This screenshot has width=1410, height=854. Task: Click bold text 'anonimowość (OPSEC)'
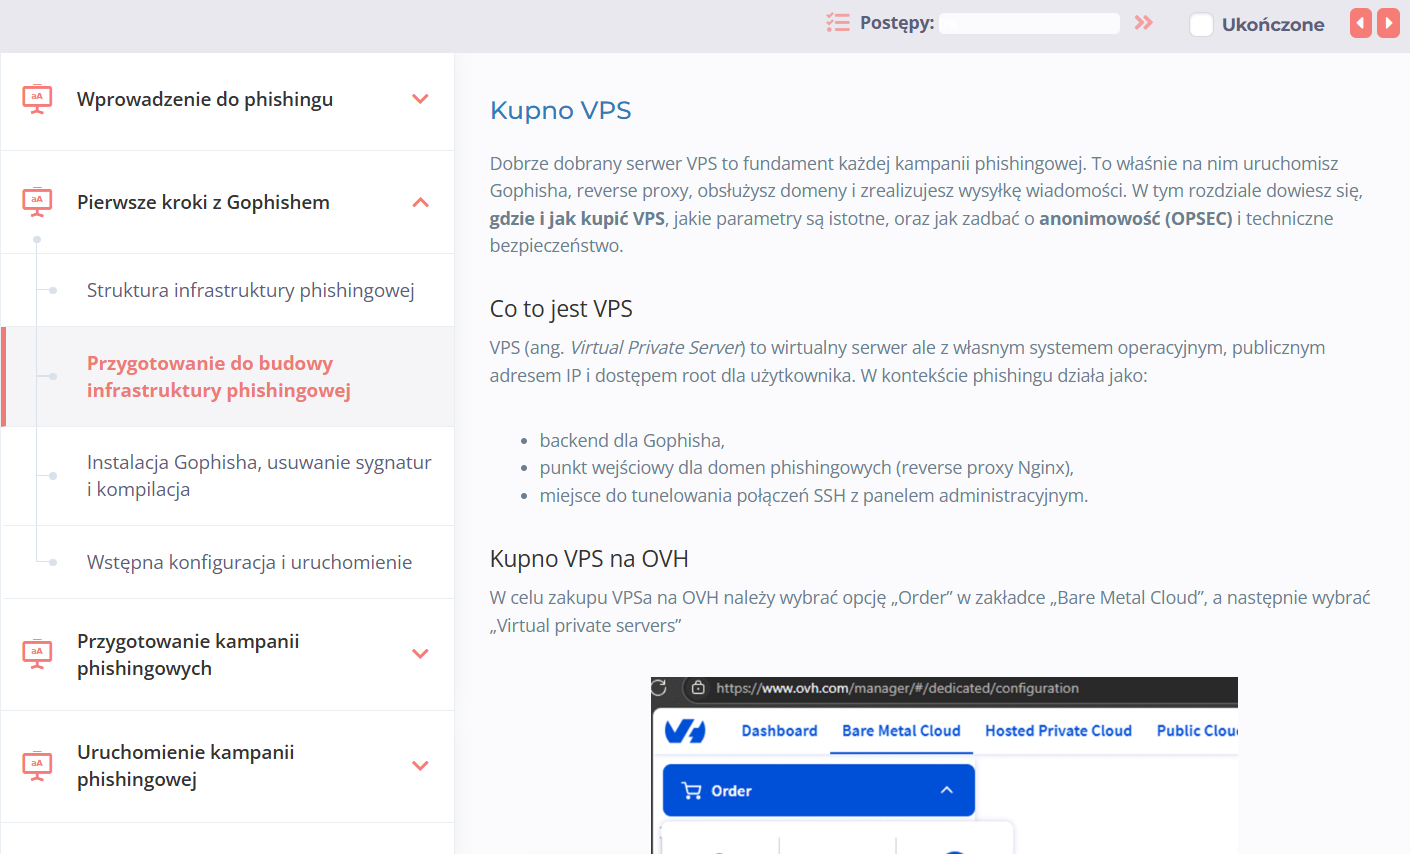(1136, 218)
